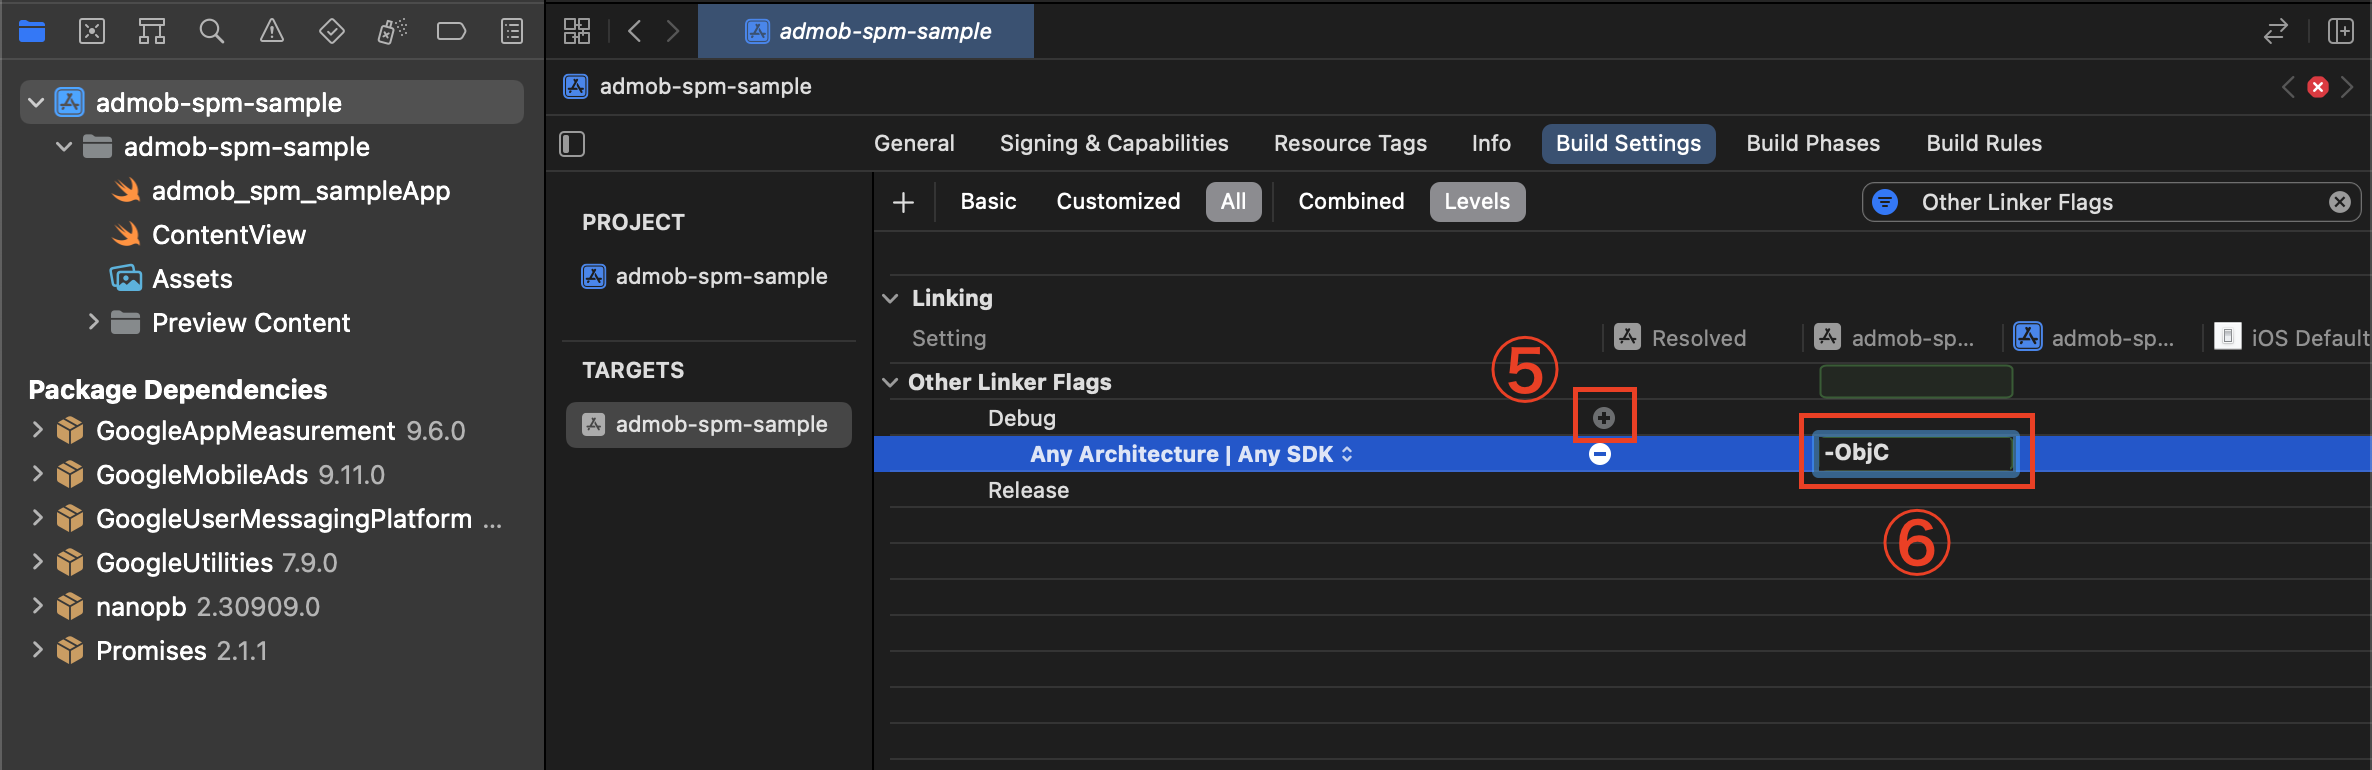Open the Any Architecture | Any SDK dropdown
Viewport: 2372px width, 770px height.
click(x=1192, y=454)
